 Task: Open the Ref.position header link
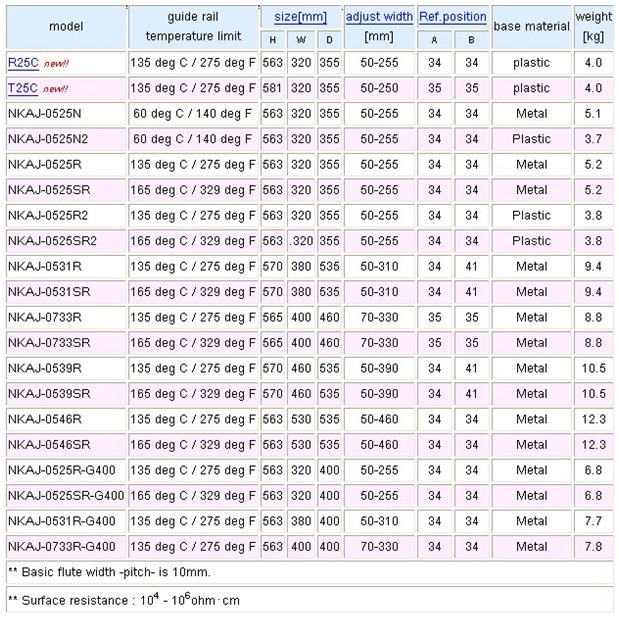(x=453, y=17)
